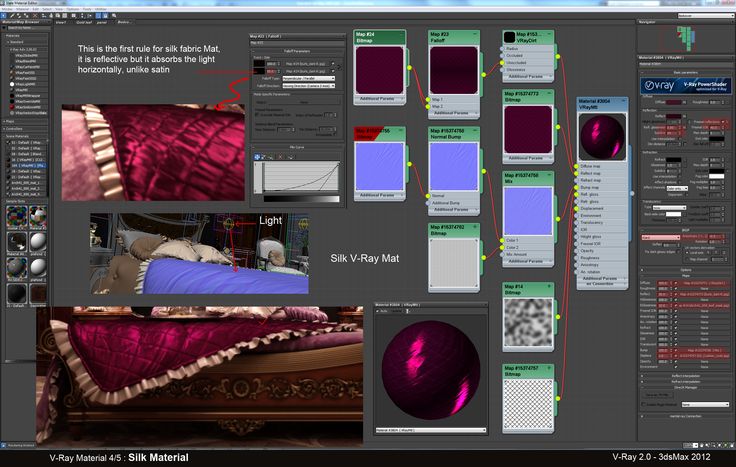
Task: Enable the Plugin Material checkbox
Action: tap(644, 404)
